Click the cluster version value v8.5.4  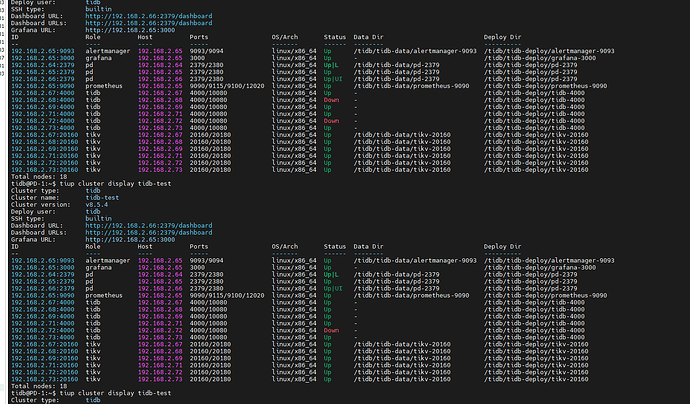(x=96, y=205)
